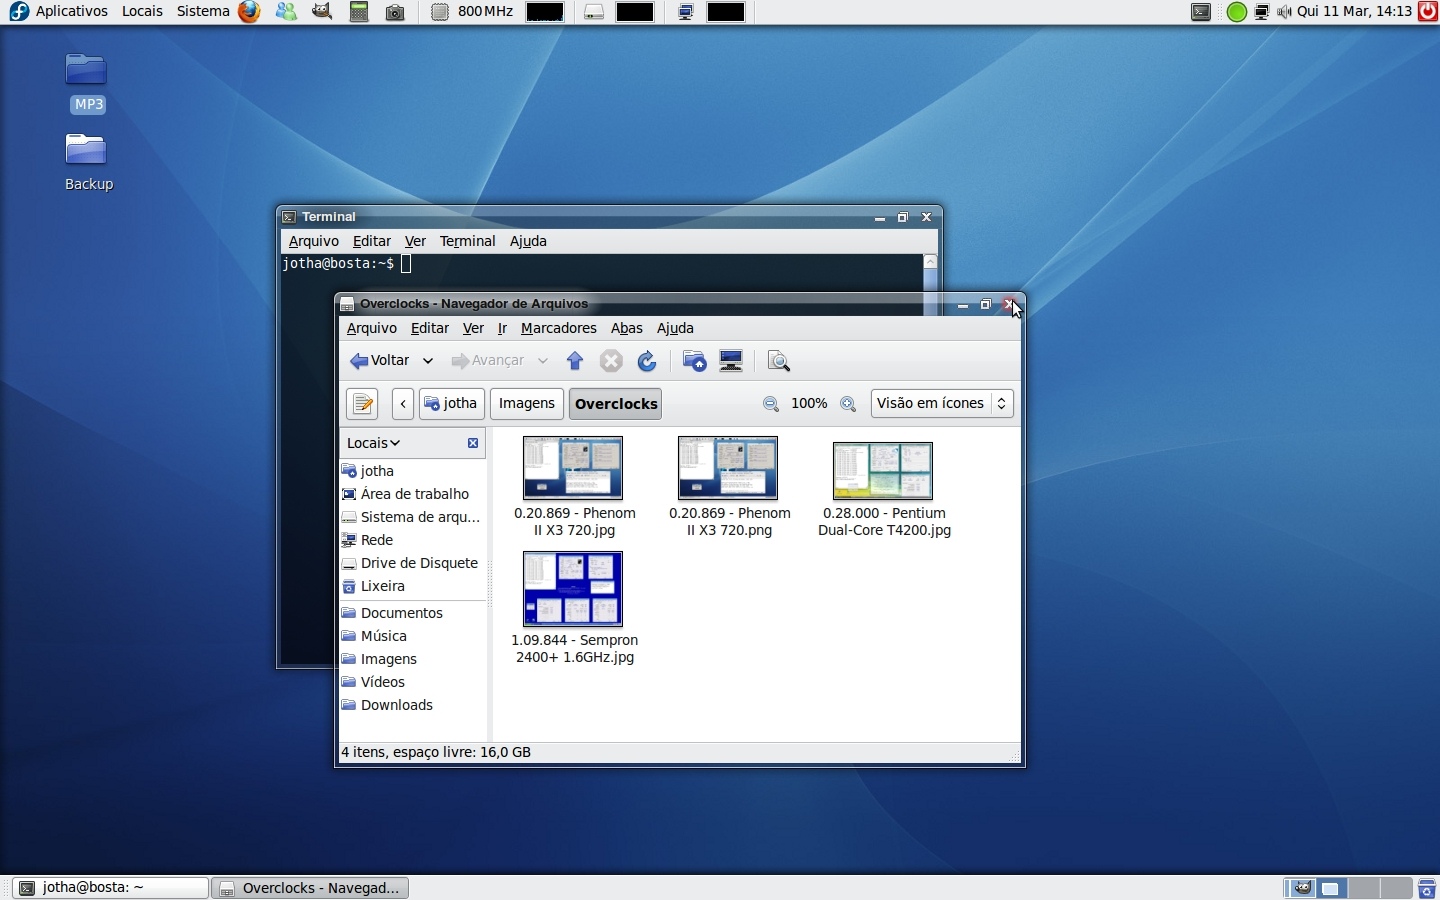The height and width of the screenshot is (900, 1440).
Task: Click the Fedora logo in the panel
Action: (x=19, y=12)
